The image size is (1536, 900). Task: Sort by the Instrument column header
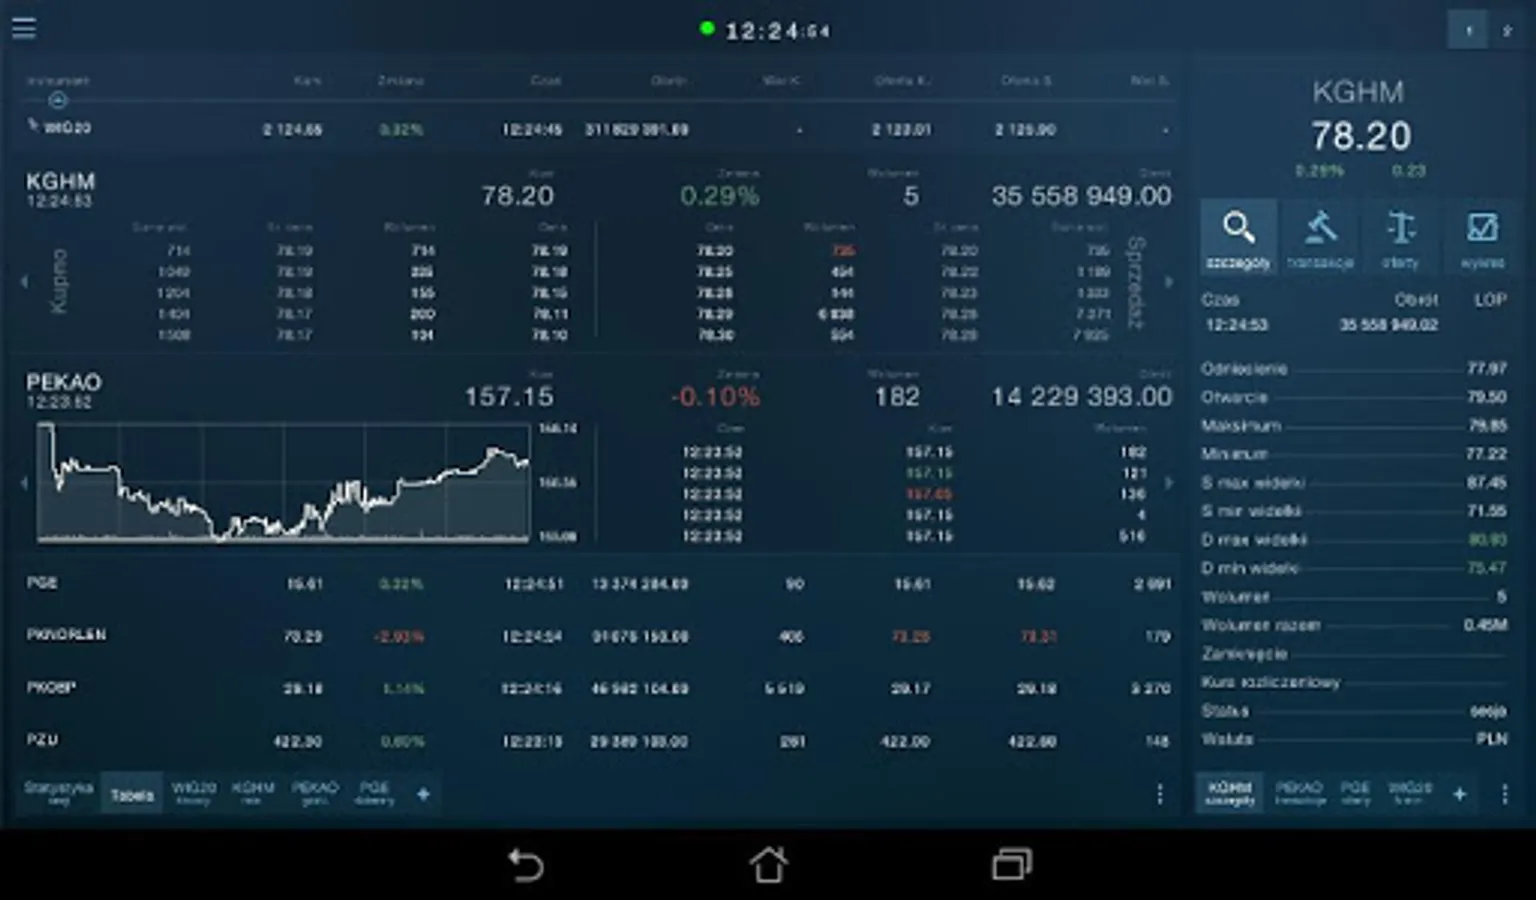[58, 81]
